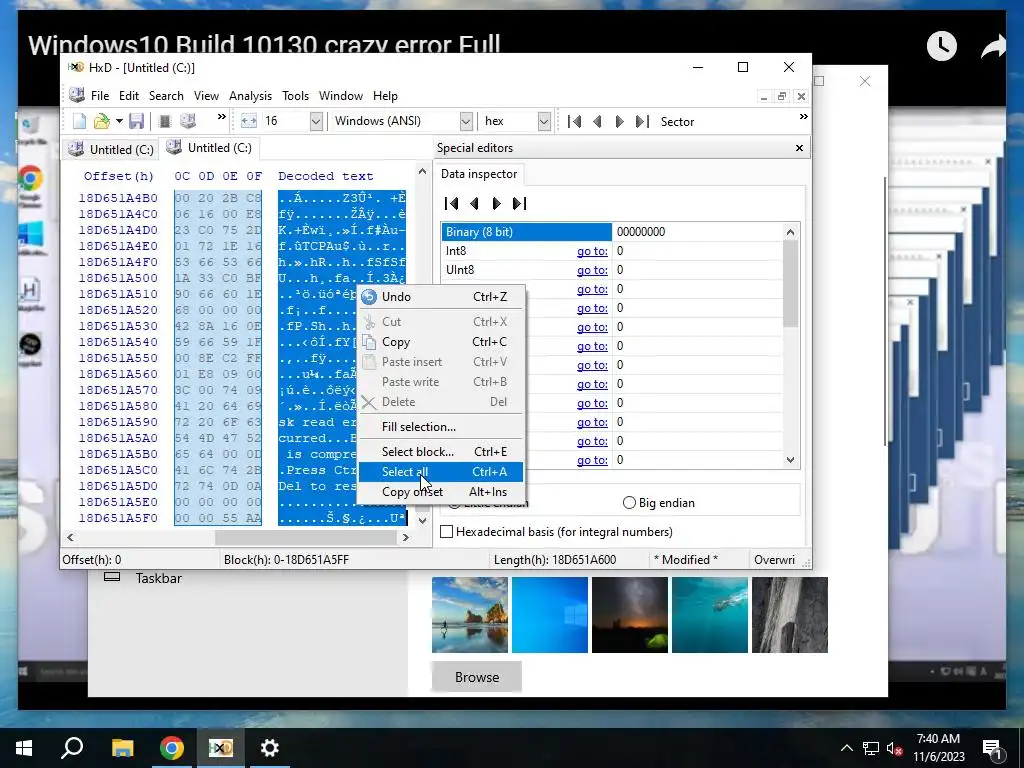This screenshot has width=1024, height=768.
Task: Open the Tools menu
Action: 295,96
